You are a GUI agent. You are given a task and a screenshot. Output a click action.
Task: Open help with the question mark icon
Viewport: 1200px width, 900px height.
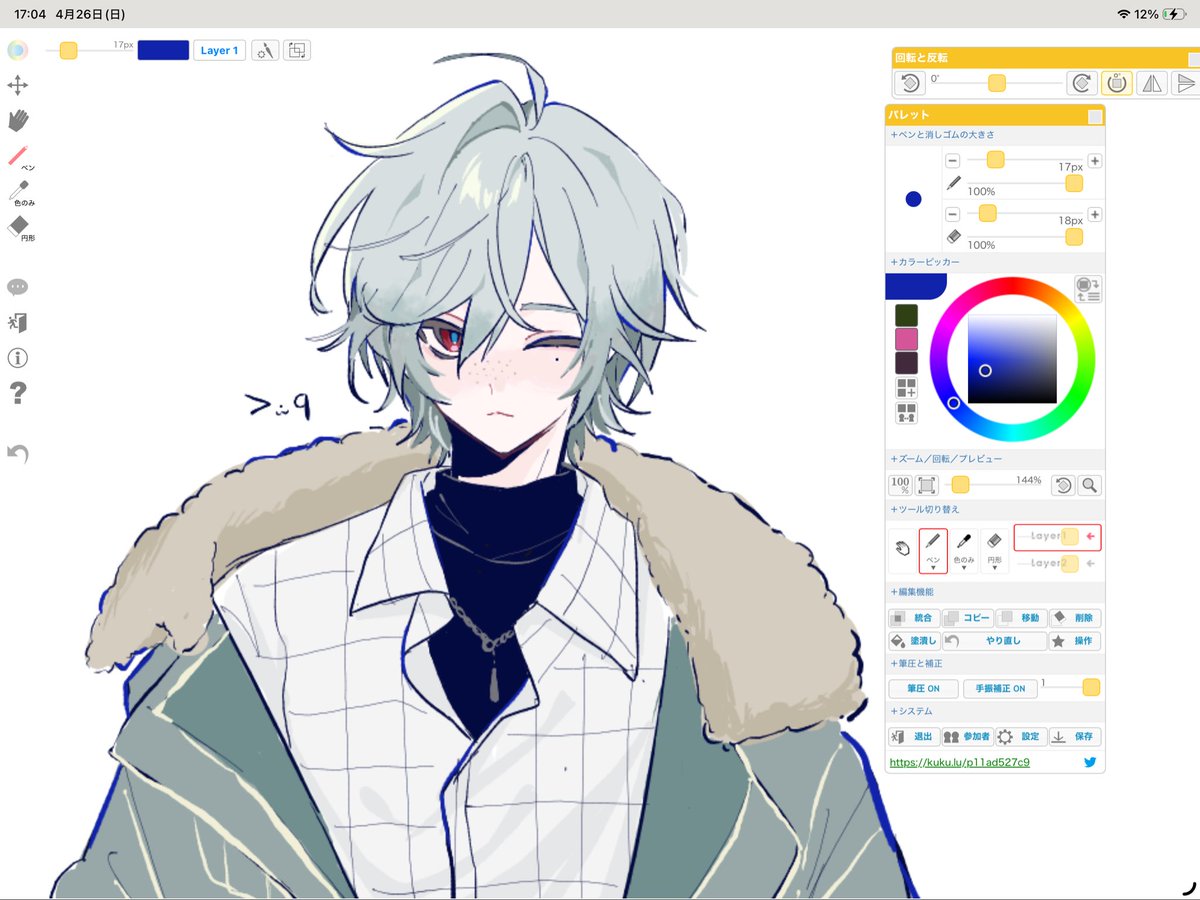[x=17, y=393]
